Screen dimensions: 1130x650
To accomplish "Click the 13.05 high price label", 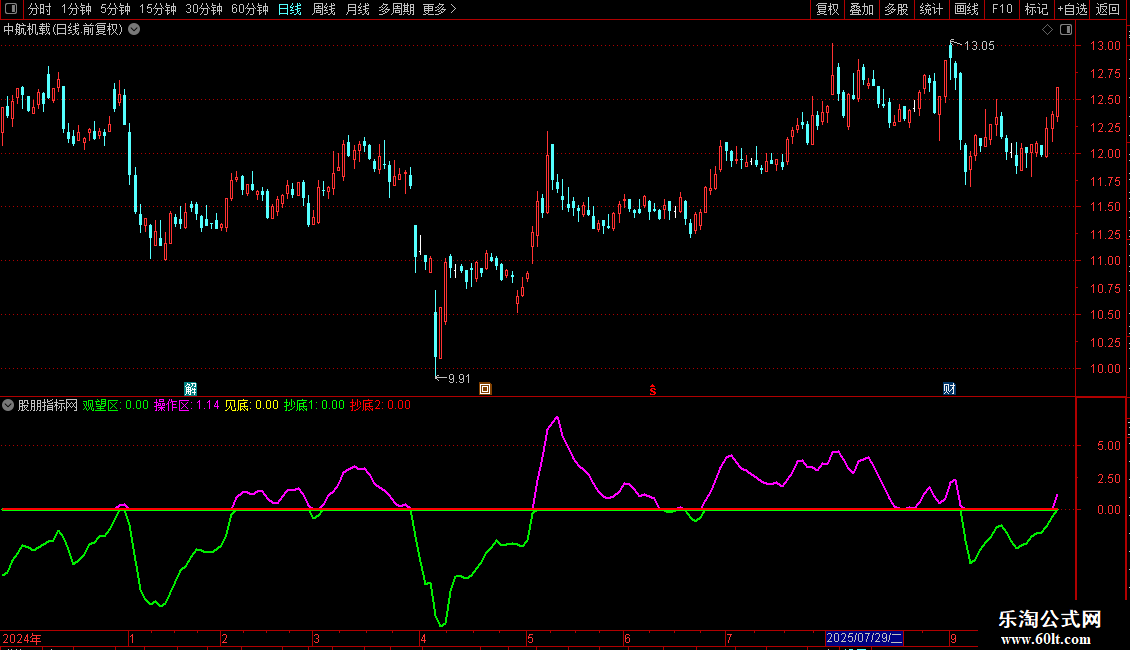I will tap(978, 45).
